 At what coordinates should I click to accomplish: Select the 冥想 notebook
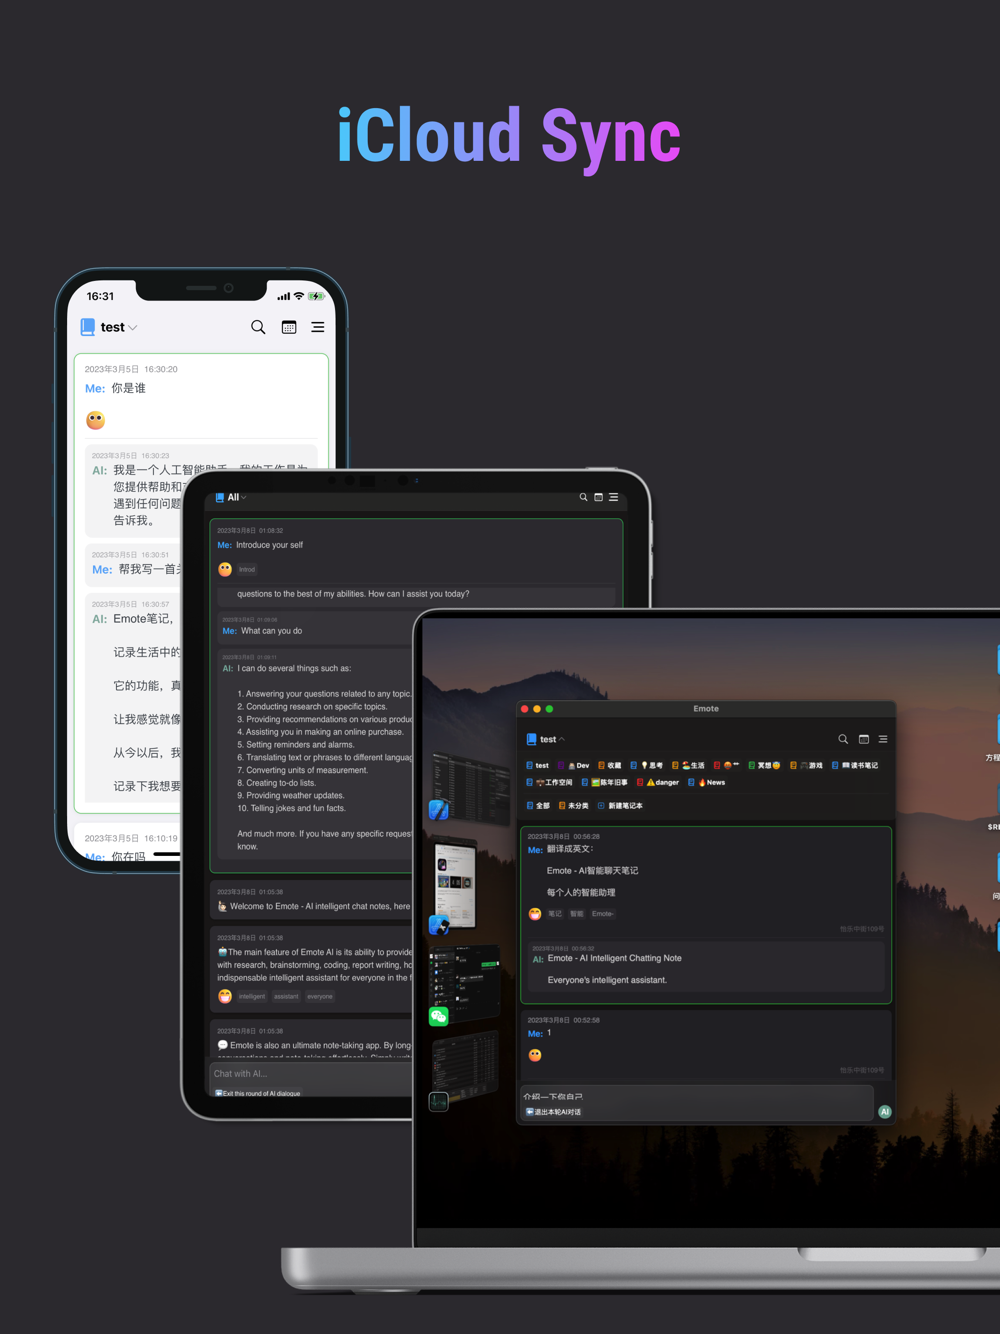764,765
